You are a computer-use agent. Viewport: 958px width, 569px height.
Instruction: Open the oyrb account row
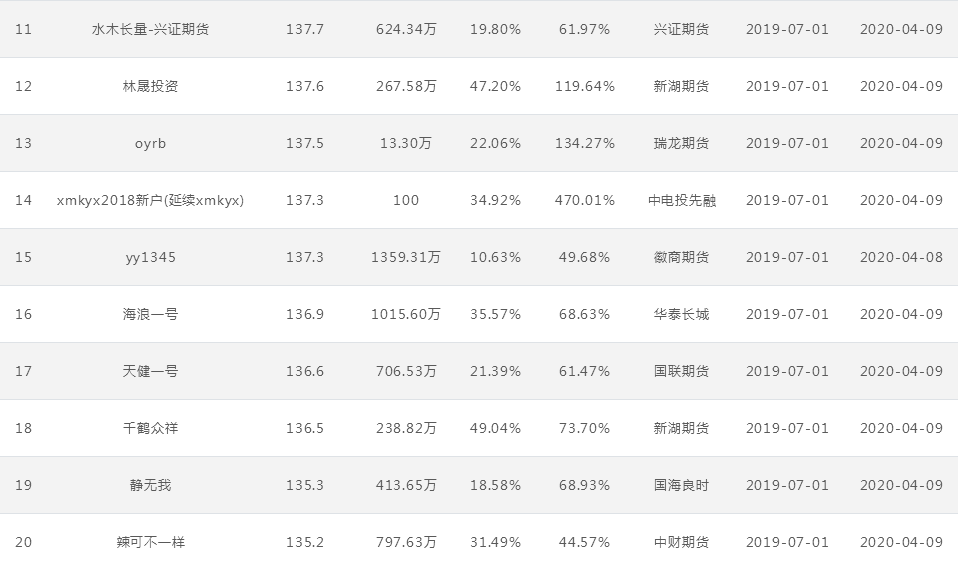pyautogui.click(x=150, y=144)
